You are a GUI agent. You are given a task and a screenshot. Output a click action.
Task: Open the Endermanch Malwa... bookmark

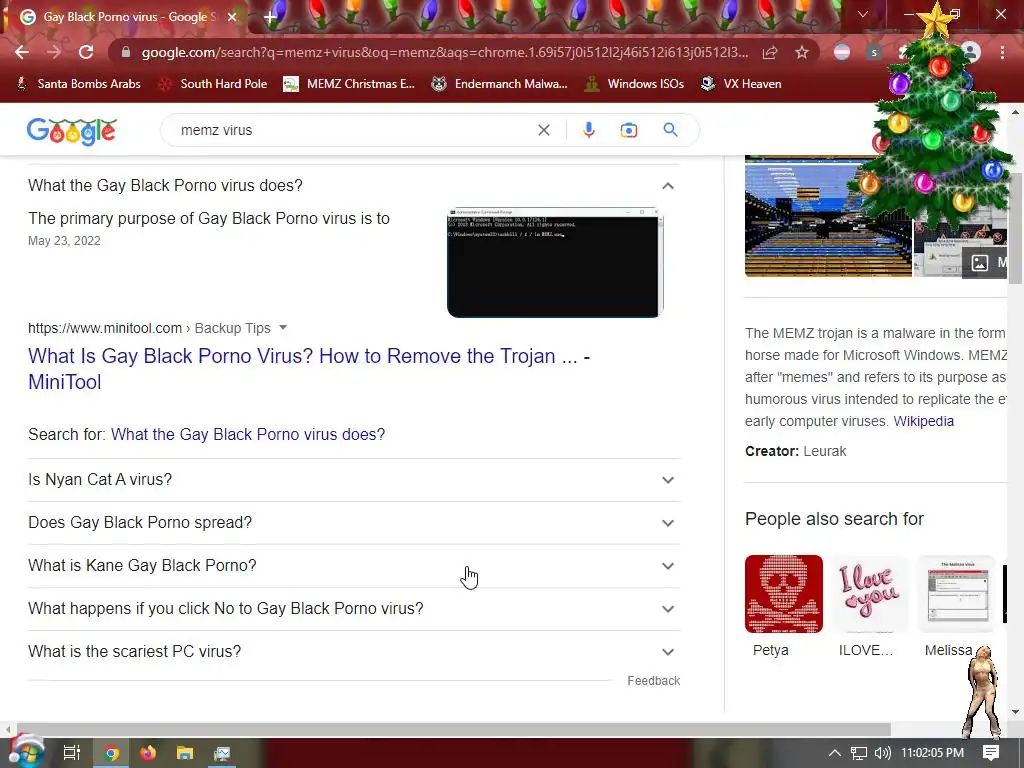click(499, 84)
